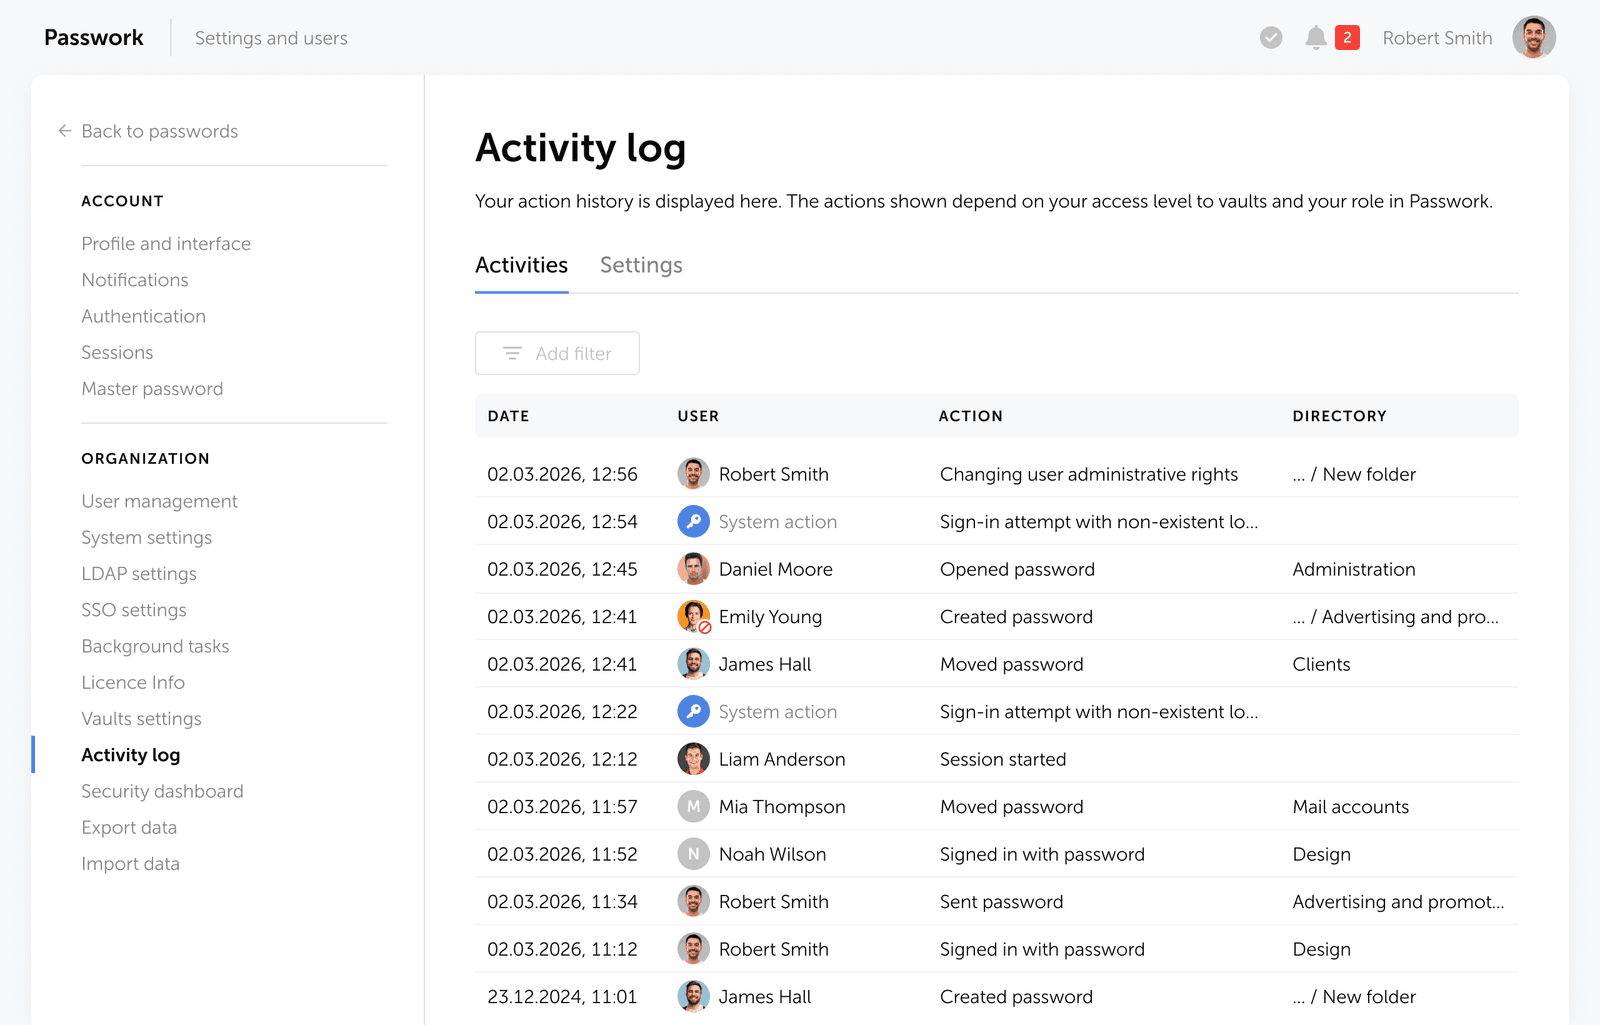
Task: Click 'Session started' action
Action: click(1003, 759)
